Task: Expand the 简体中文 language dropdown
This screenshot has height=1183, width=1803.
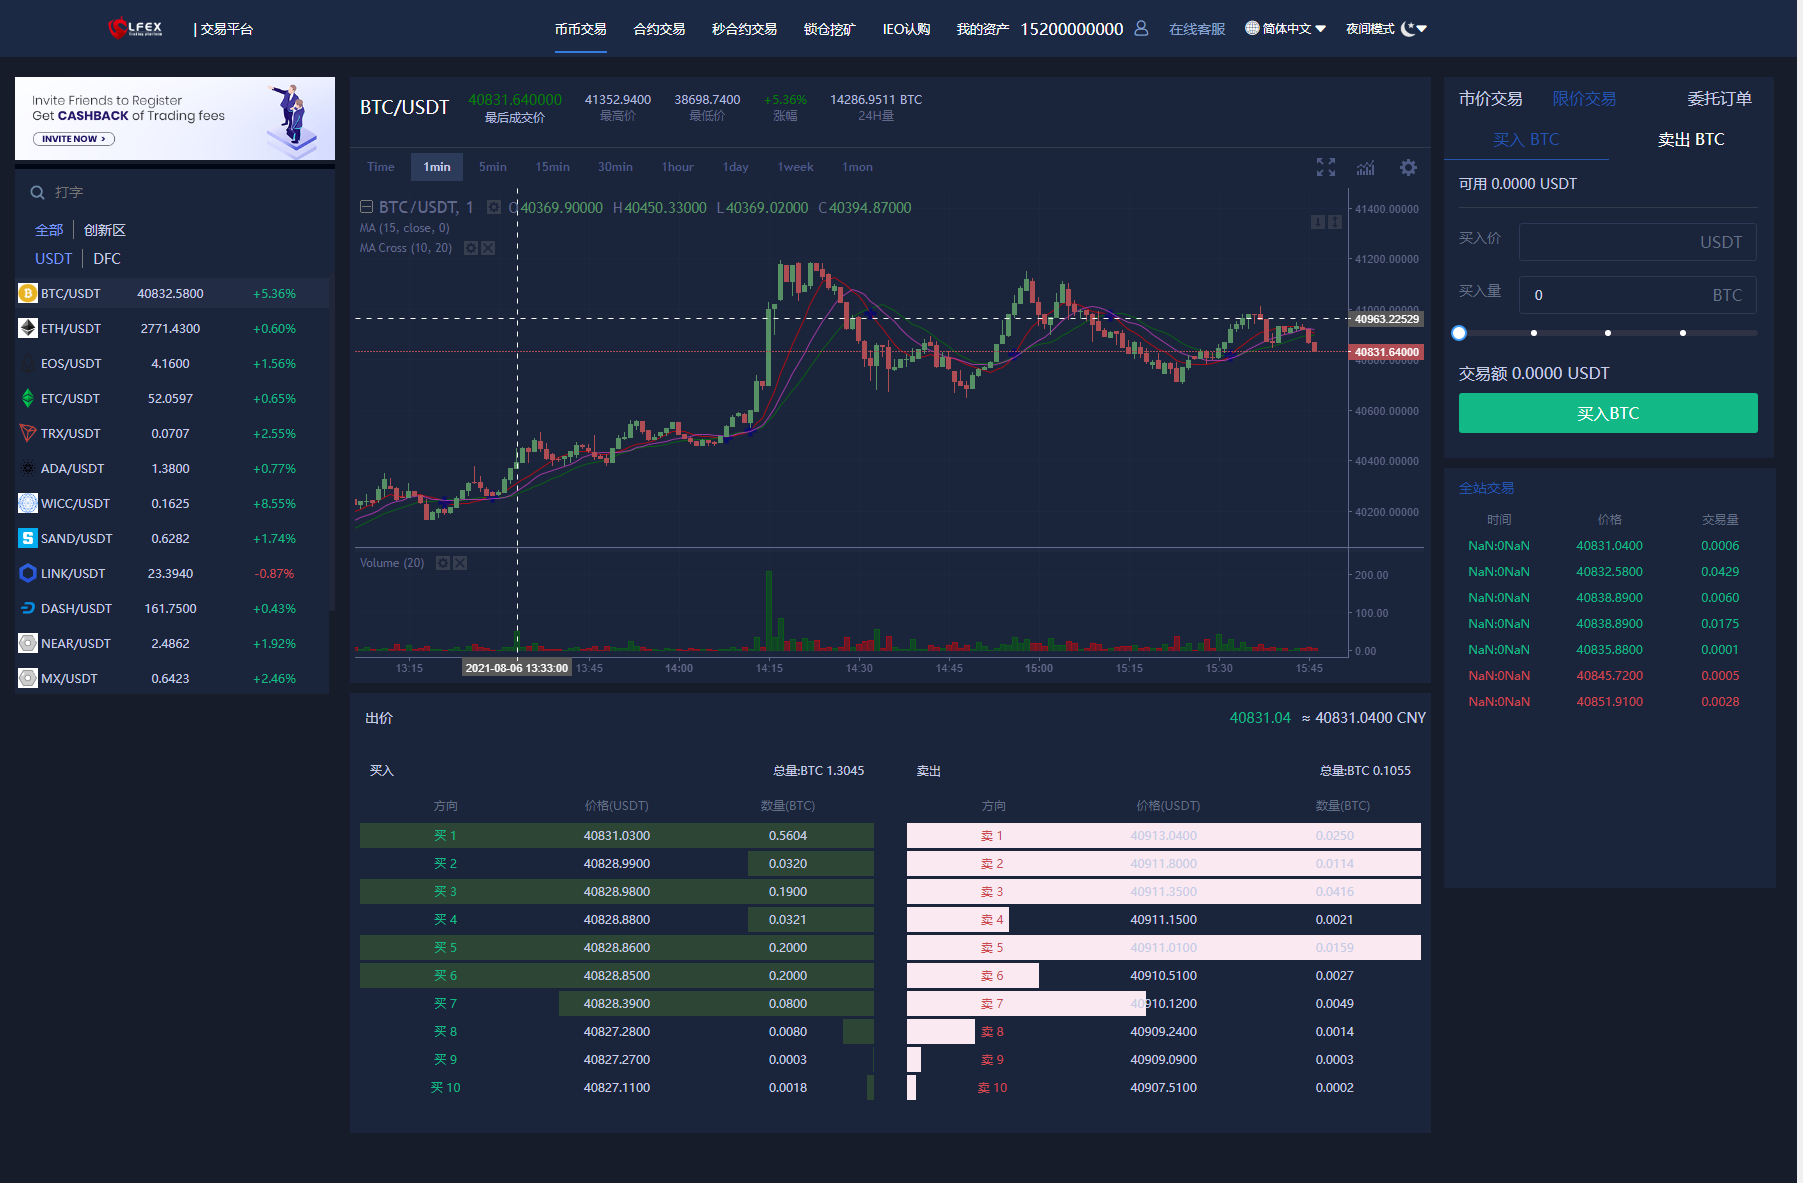Action: click(1285, 29)
